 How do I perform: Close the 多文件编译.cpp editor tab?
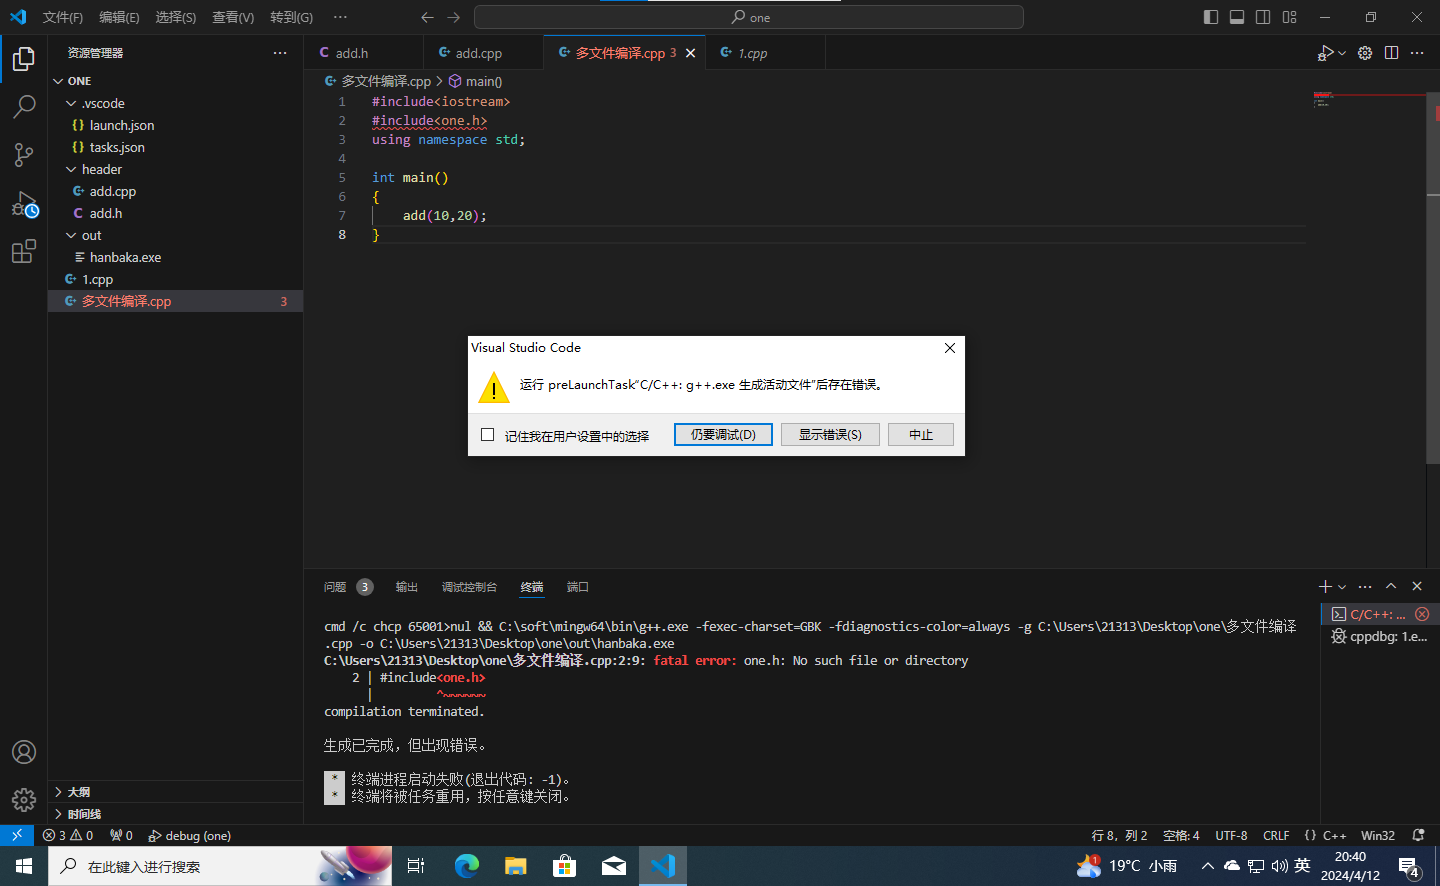pos(690,53)
